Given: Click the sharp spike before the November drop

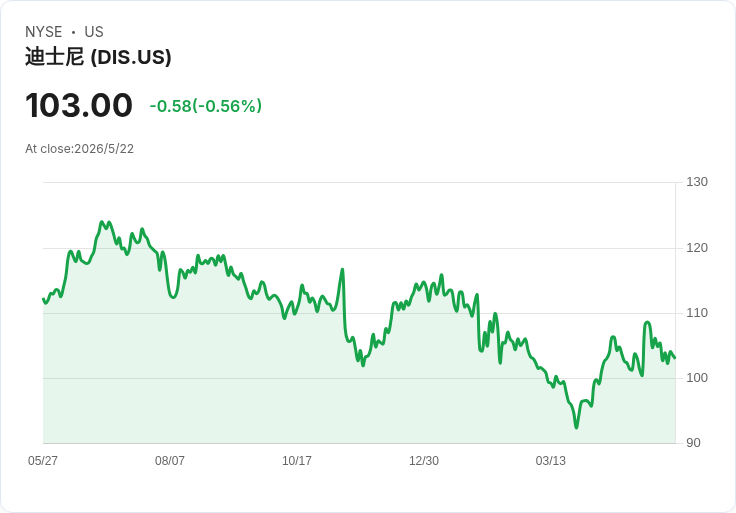Looking at the screenshot, I should [x=343, y=269].
